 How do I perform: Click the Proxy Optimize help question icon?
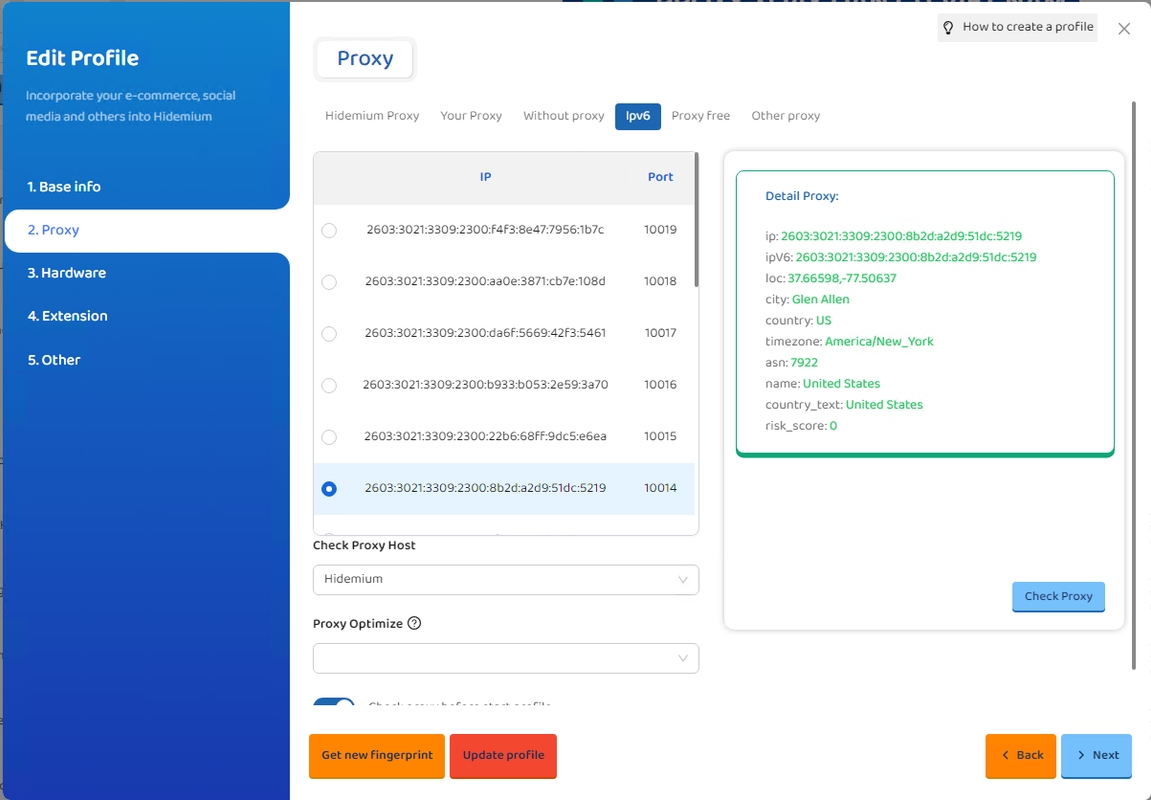(414, 623)
